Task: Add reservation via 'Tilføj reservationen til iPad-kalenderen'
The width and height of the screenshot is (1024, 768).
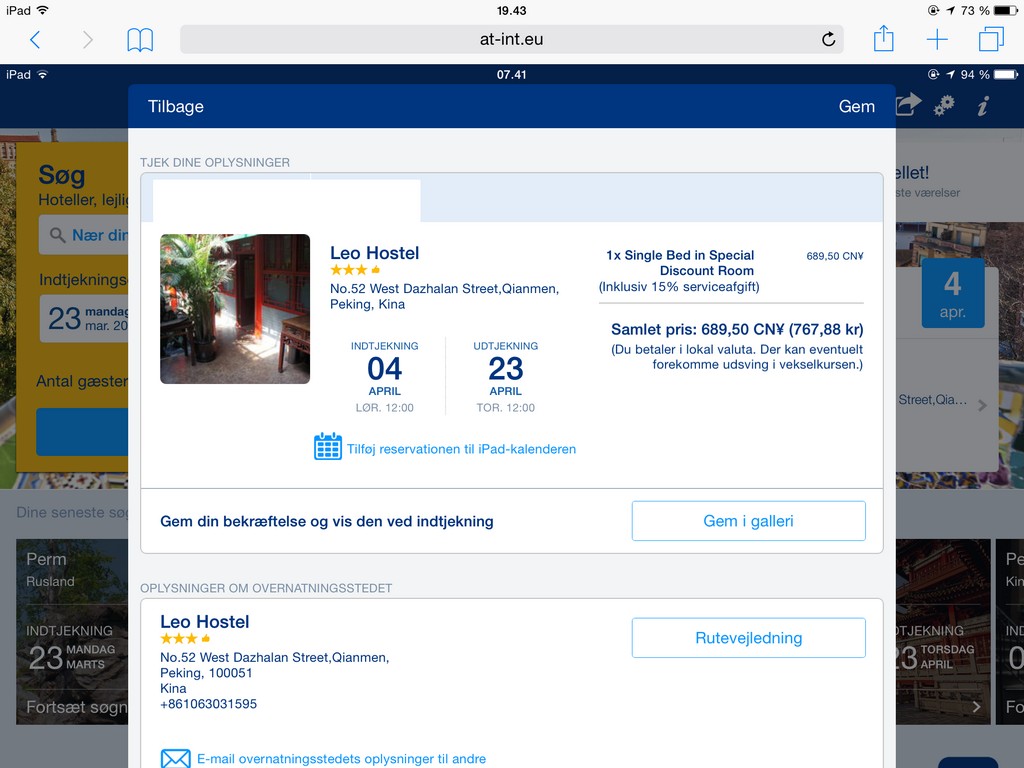Action: [461, 449]
